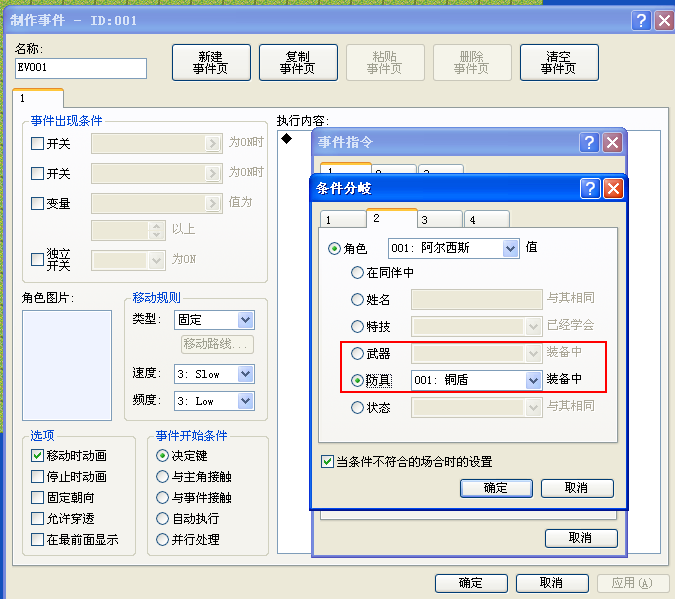The image size is (675, 599).
Task: Enable the second 开关 condition checkbox
Action: pyautogui.click(x=37, y=174)
